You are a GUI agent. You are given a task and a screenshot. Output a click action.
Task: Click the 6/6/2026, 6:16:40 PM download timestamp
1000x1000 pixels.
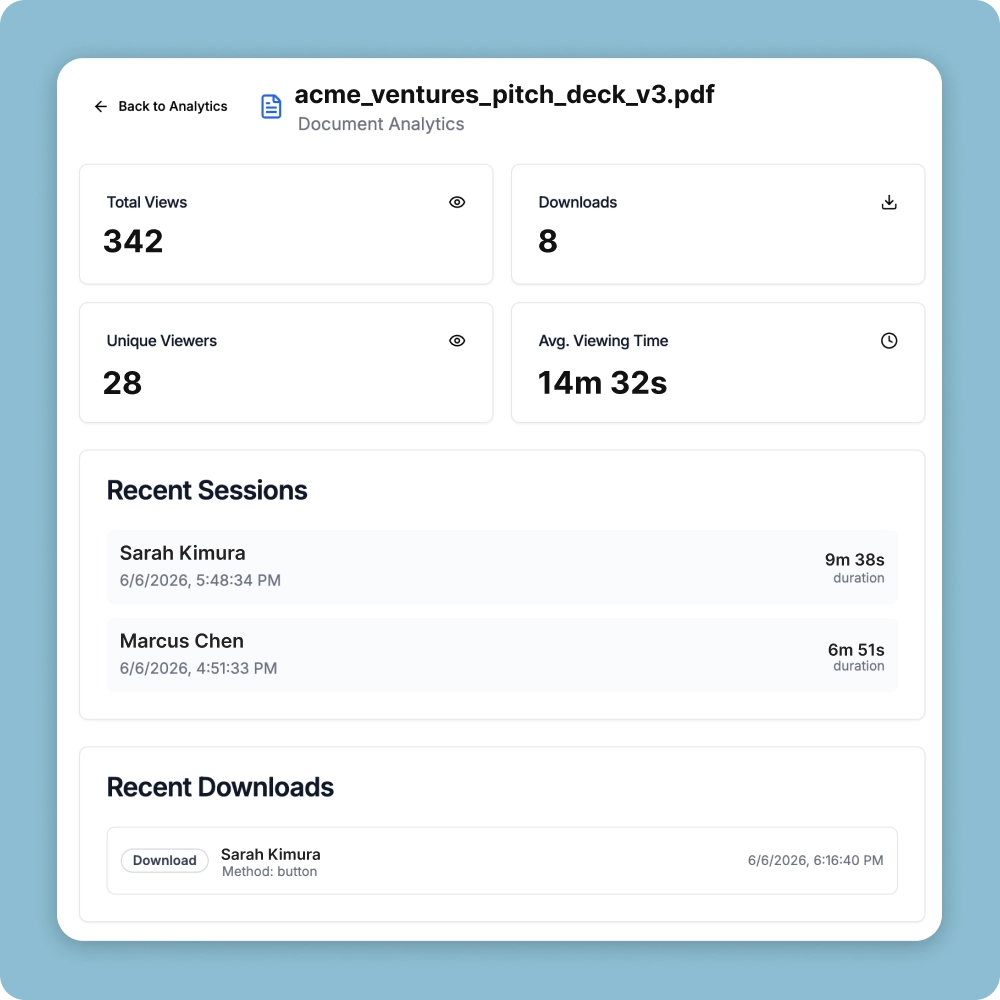tap(816, 860)
